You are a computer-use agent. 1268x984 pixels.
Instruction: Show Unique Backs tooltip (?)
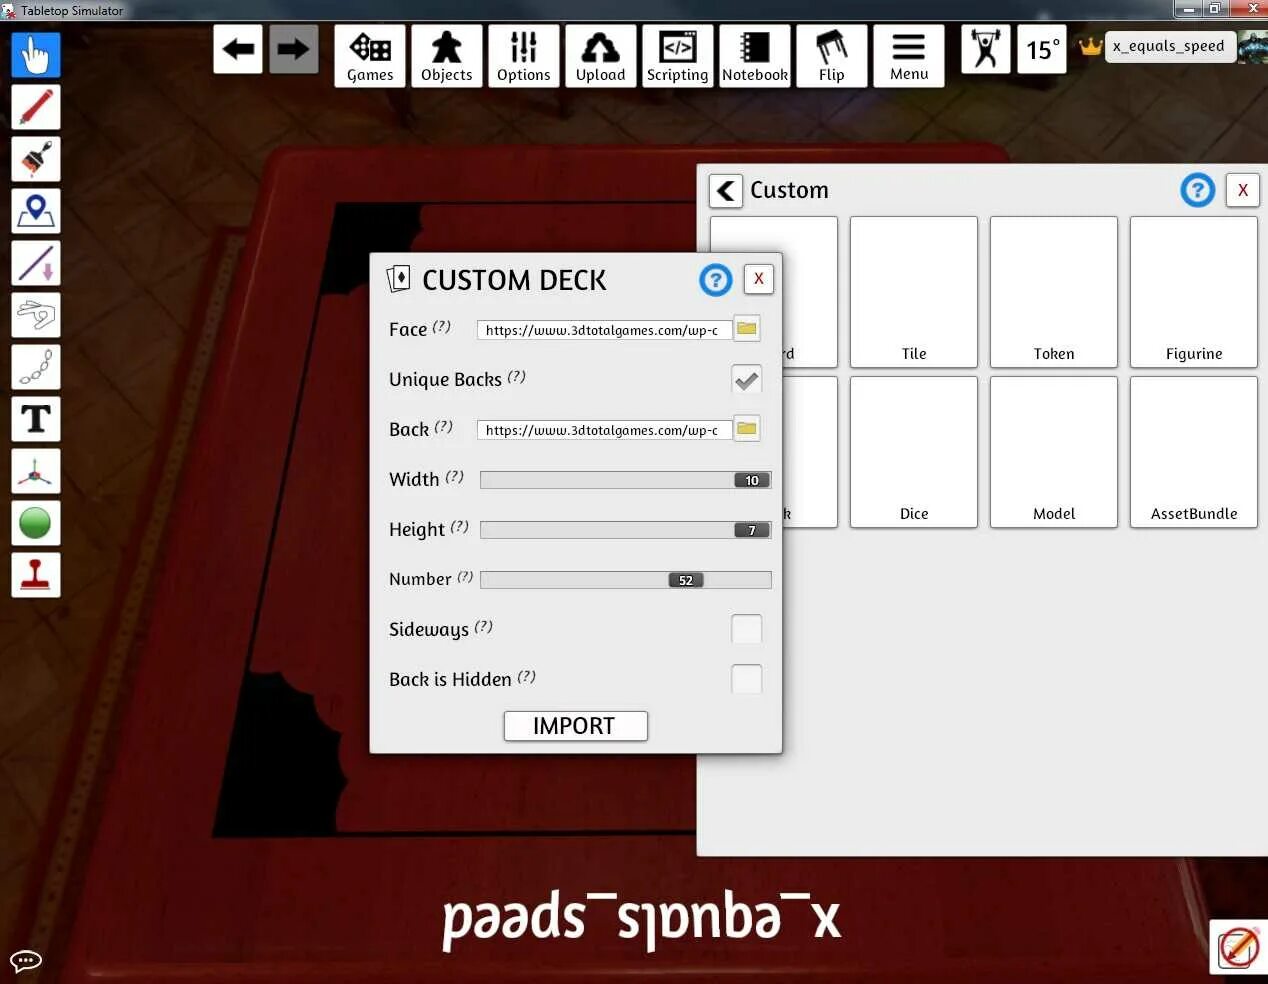pyautogui.click(x=516, y=377)
